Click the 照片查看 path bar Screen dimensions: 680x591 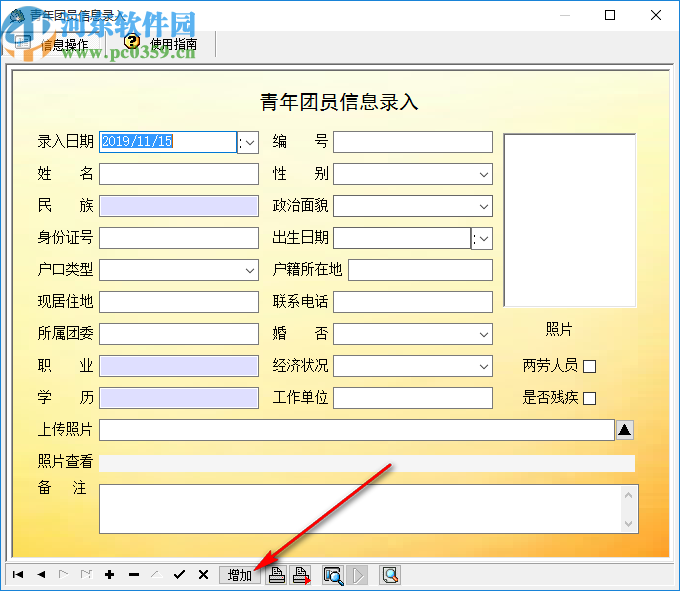click(x=367, y=463)
